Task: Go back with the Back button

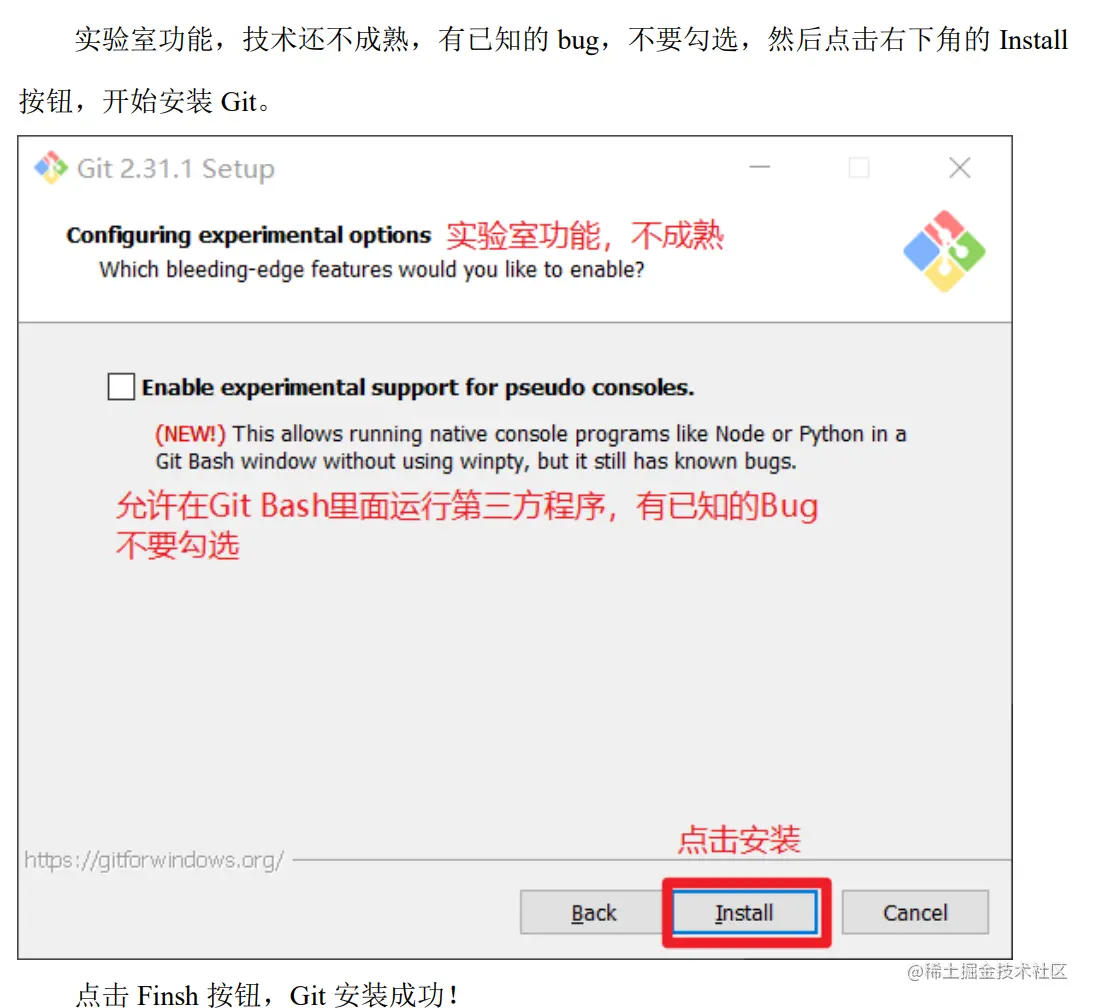Action: coord(593,912)
